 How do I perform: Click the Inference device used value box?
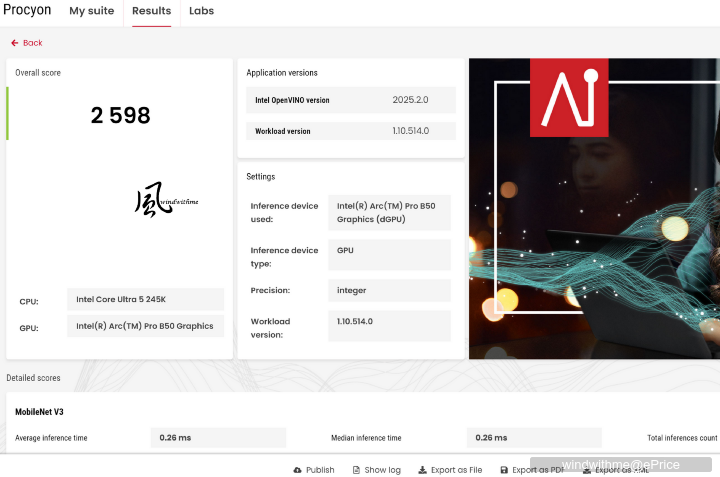389,212
